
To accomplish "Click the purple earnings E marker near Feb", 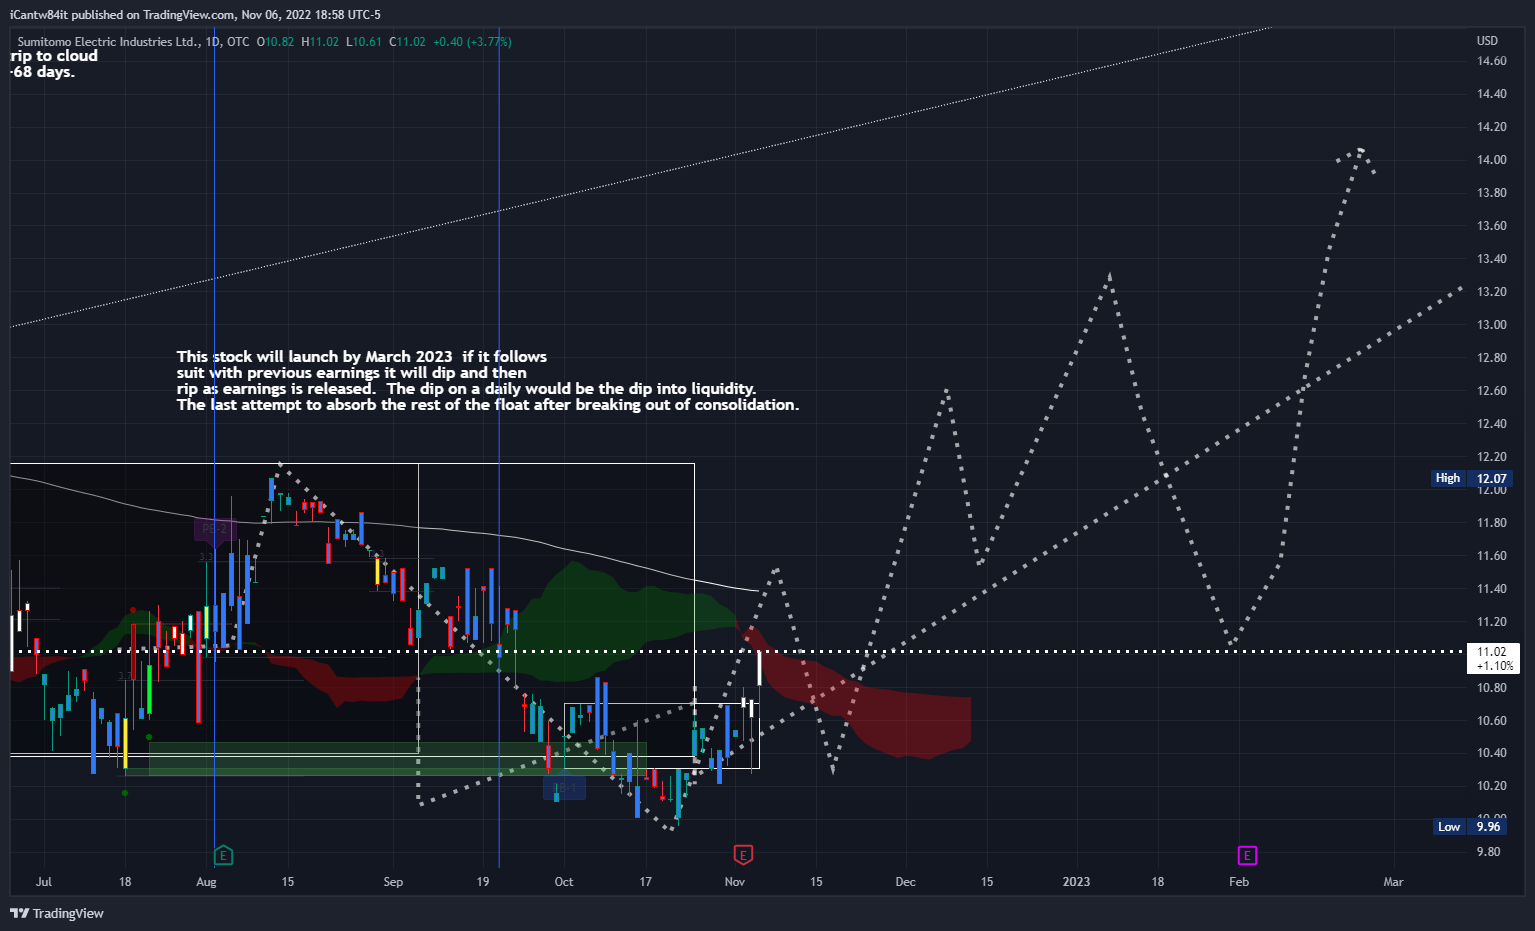I will click(x=1247, y=855).
